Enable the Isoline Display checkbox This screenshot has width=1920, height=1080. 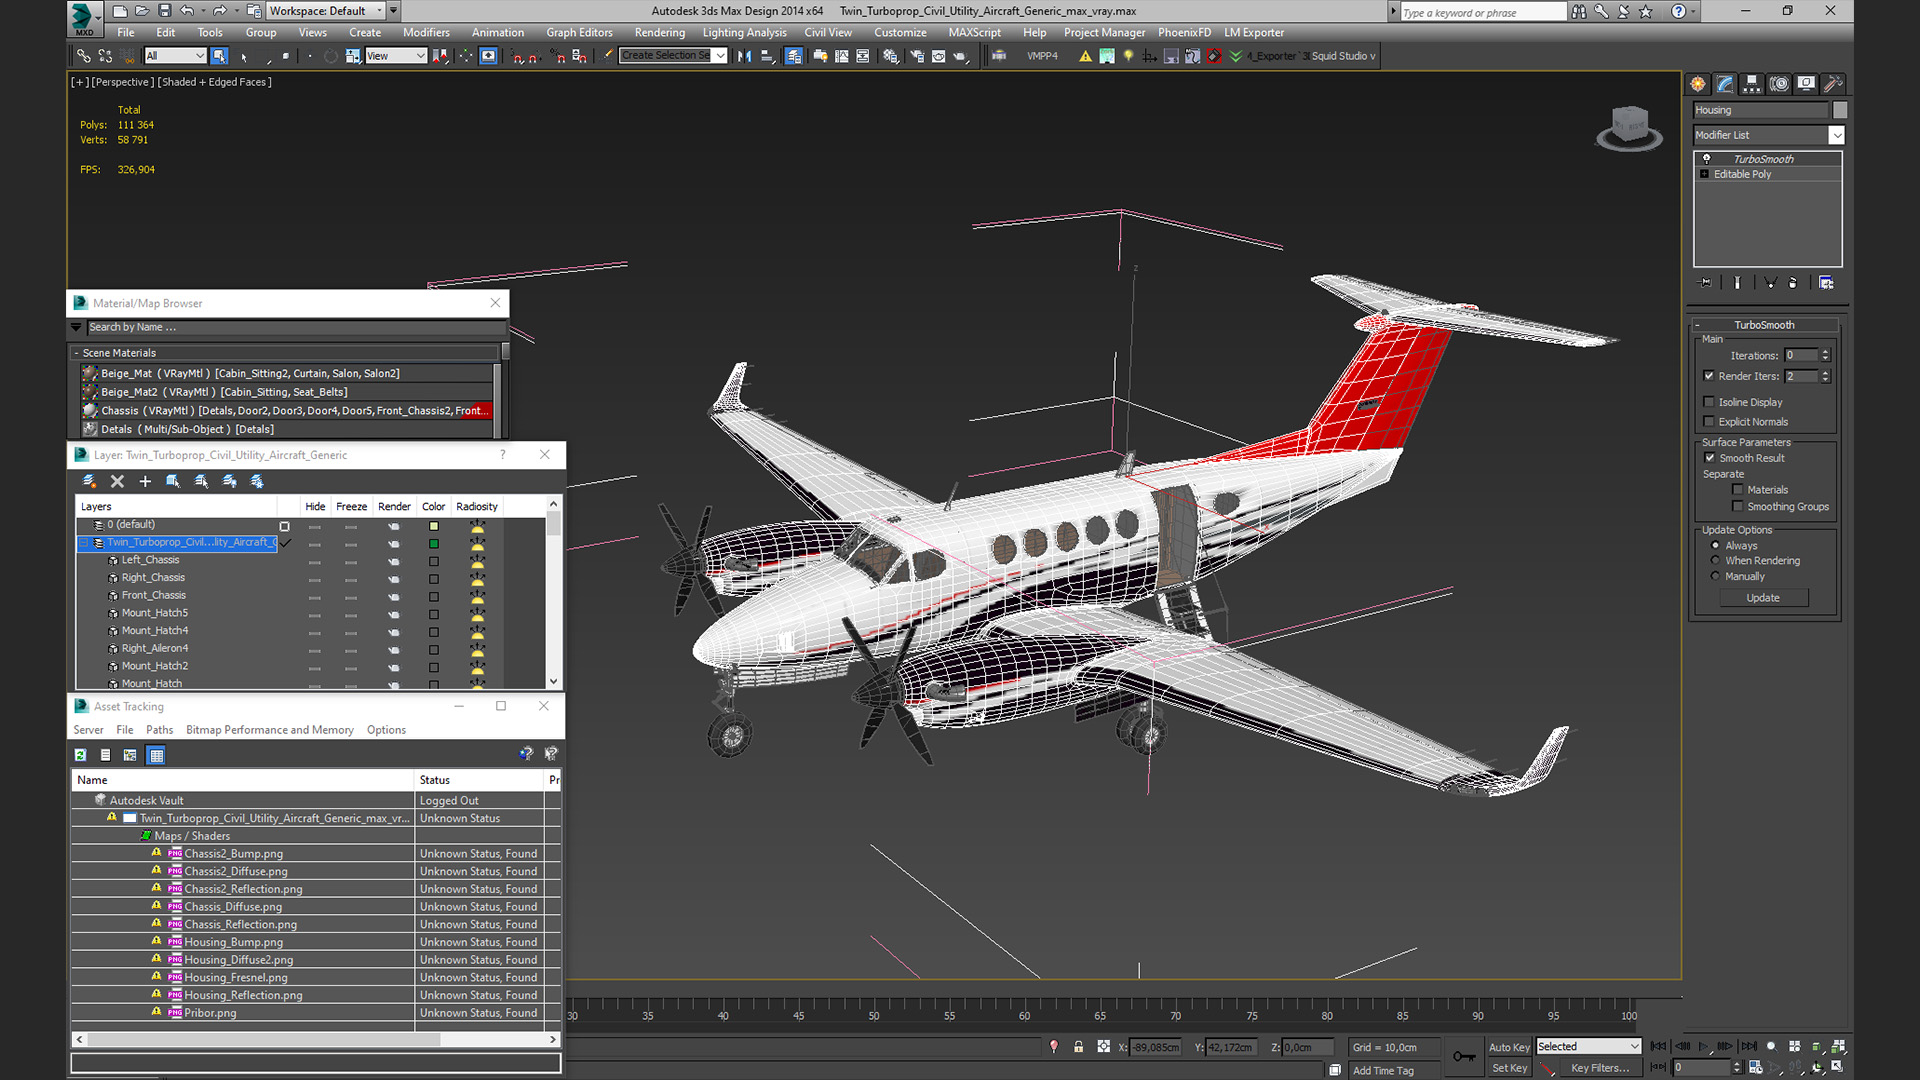(x=1709, y=402)
